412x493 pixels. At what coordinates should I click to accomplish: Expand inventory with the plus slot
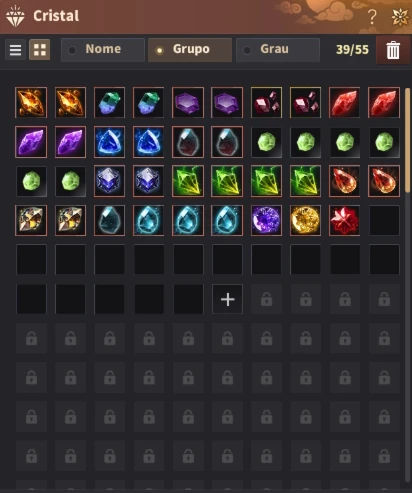[227, 299]
